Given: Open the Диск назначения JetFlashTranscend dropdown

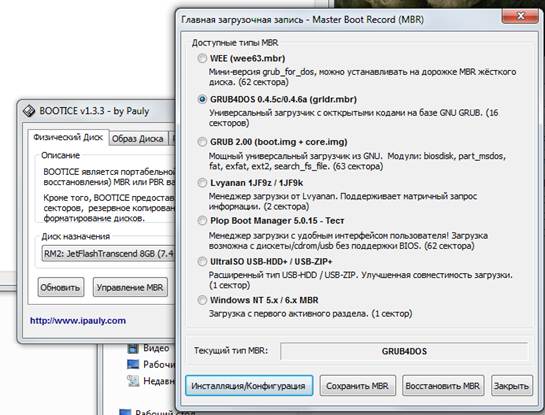Looking at the screenshot, I should (108, 254).
